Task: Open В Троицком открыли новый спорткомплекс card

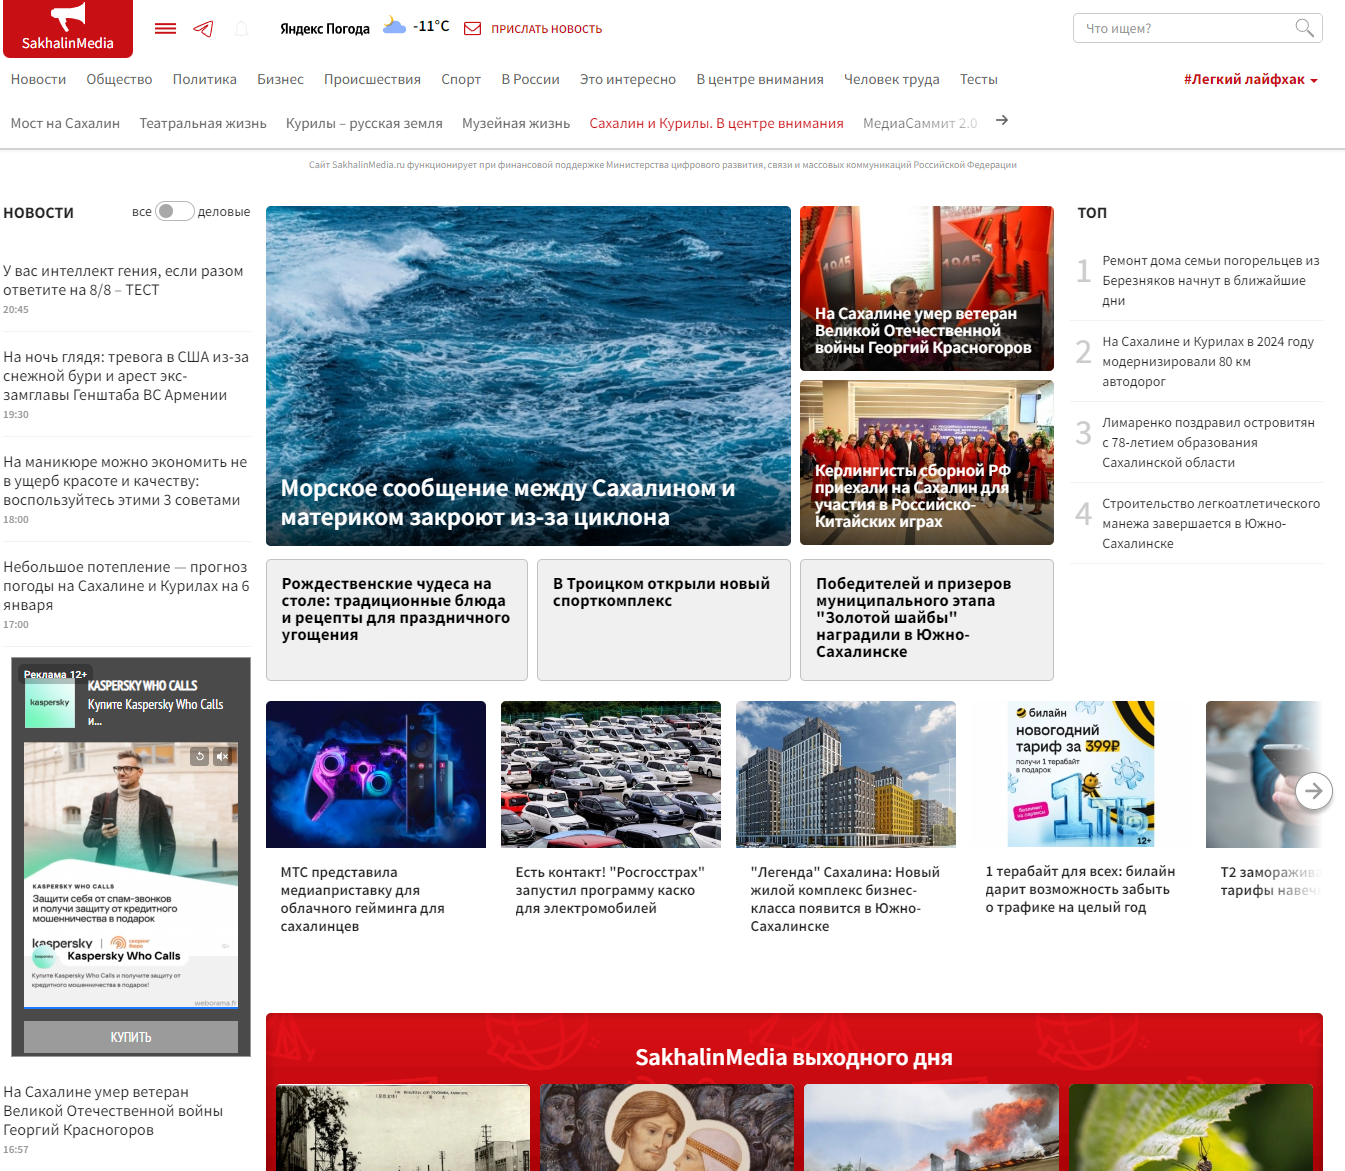Action: click(664, 620)
